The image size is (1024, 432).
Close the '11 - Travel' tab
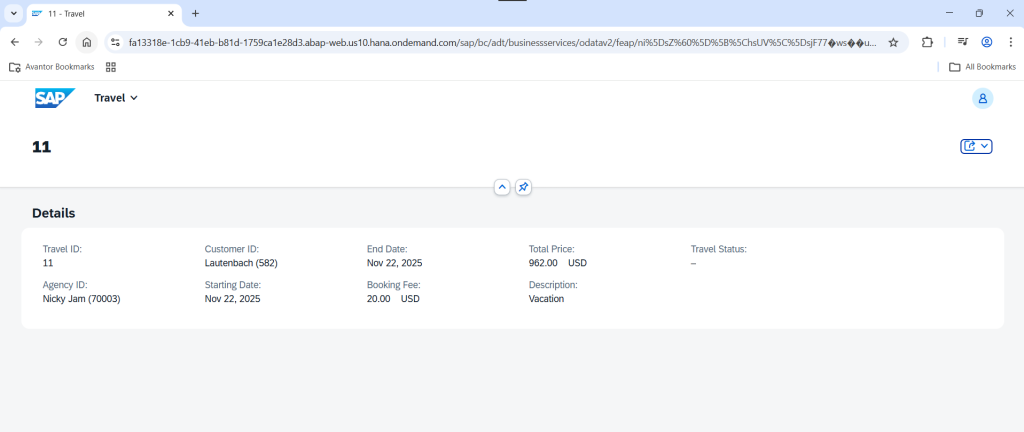pyautogui.click(x=170, y=13)
